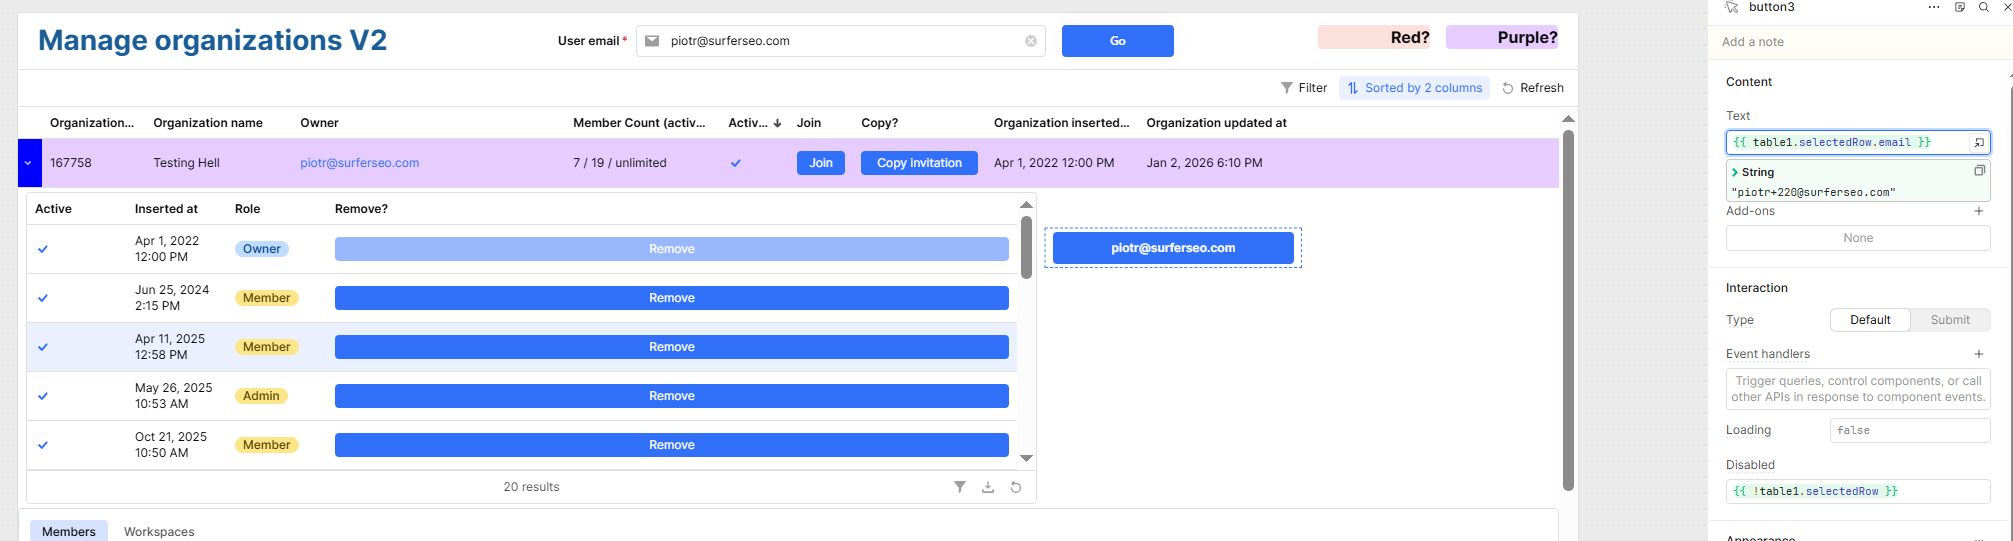Screen dimensions: 2013x541
Task: Collapse the Testing Hell row
Action: [x=29, y=163]
